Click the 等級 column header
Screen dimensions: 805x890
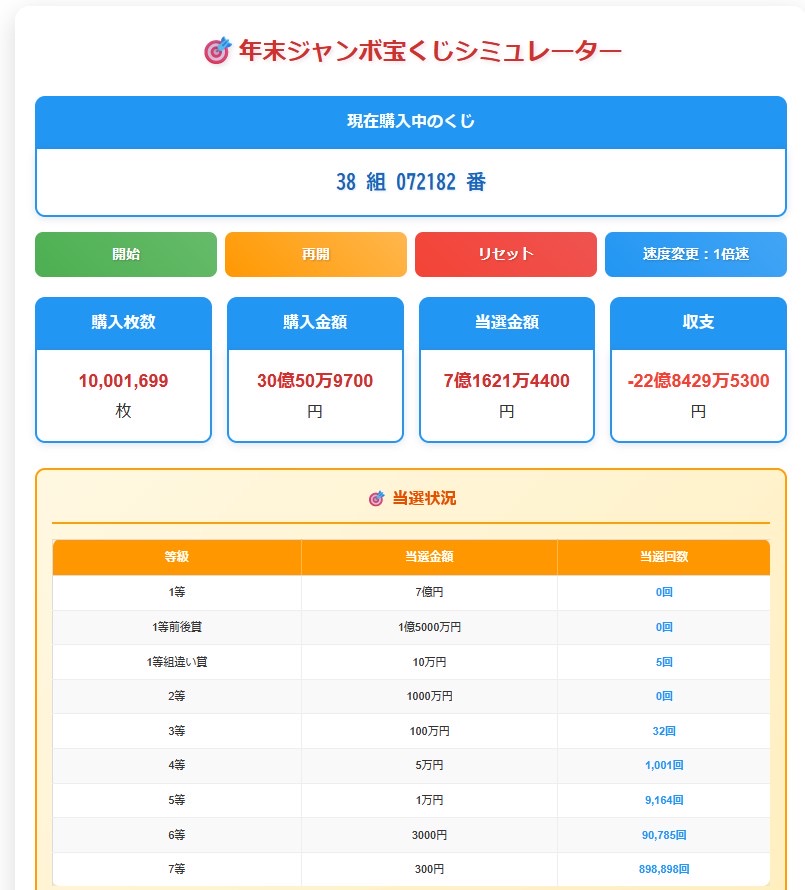pyautogui.click(x=176, y=557)
